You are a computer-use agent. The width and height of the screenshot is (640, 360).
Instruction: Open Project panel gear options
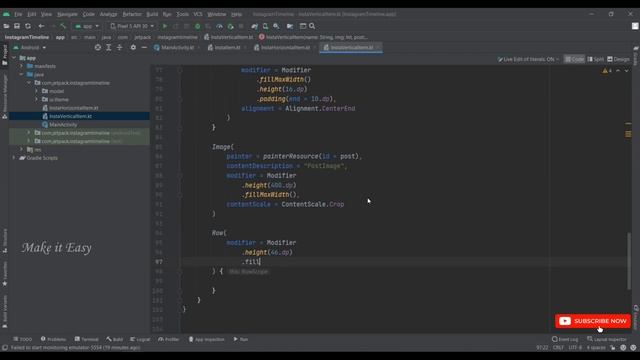(x=133, y=48)
